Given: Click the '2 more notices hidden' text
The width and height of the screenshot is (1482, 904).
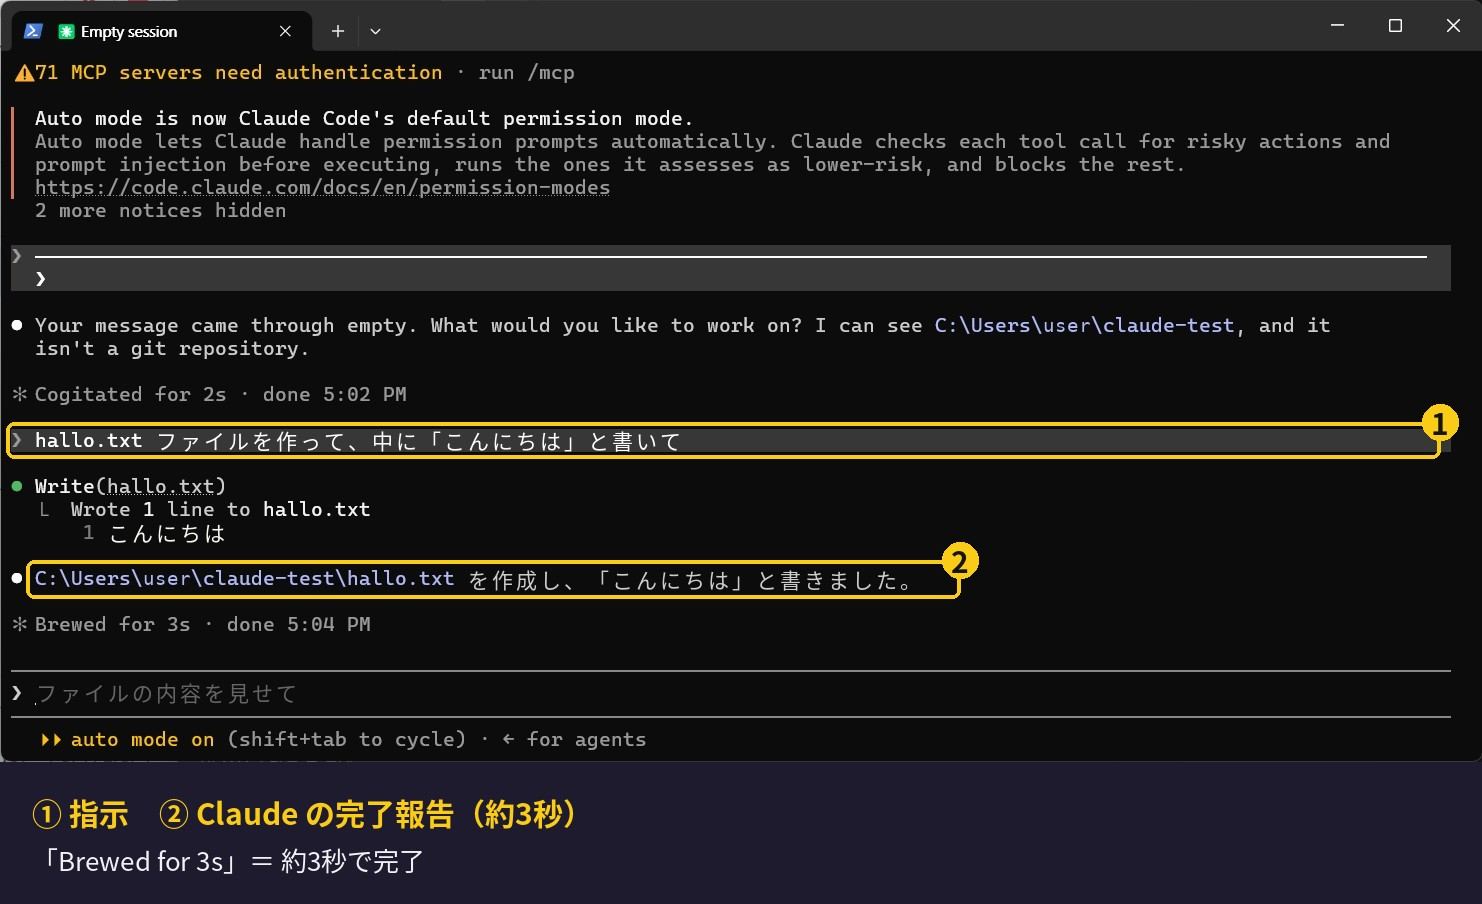Looking at the screenshot, I should tap(160, 210).
